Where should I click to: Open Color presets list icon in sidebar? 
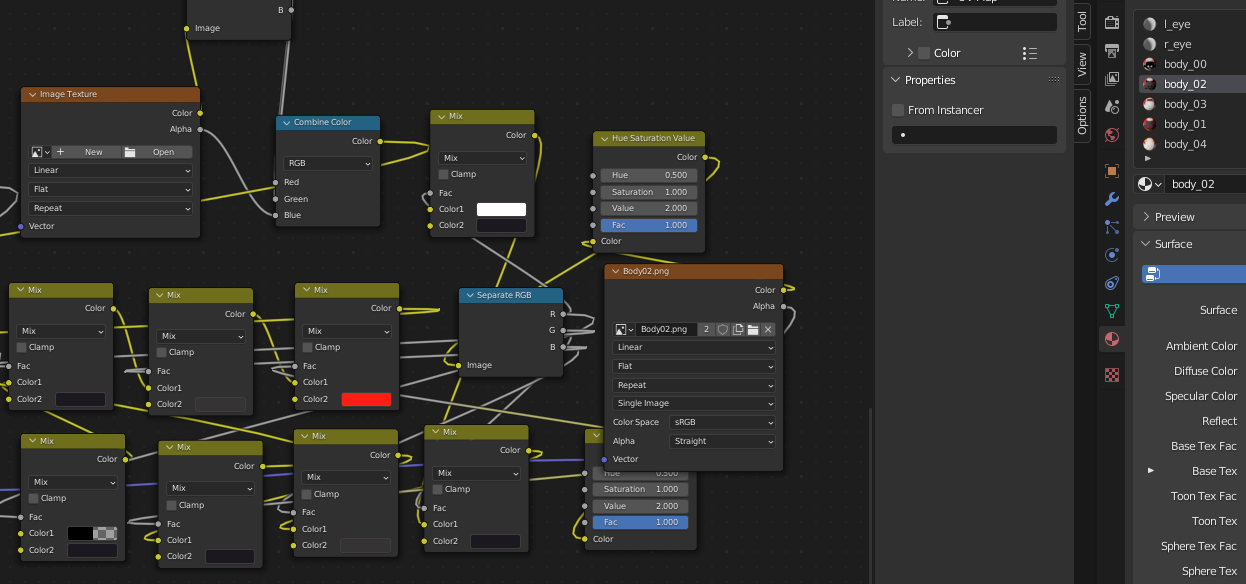coord(1030,53)
